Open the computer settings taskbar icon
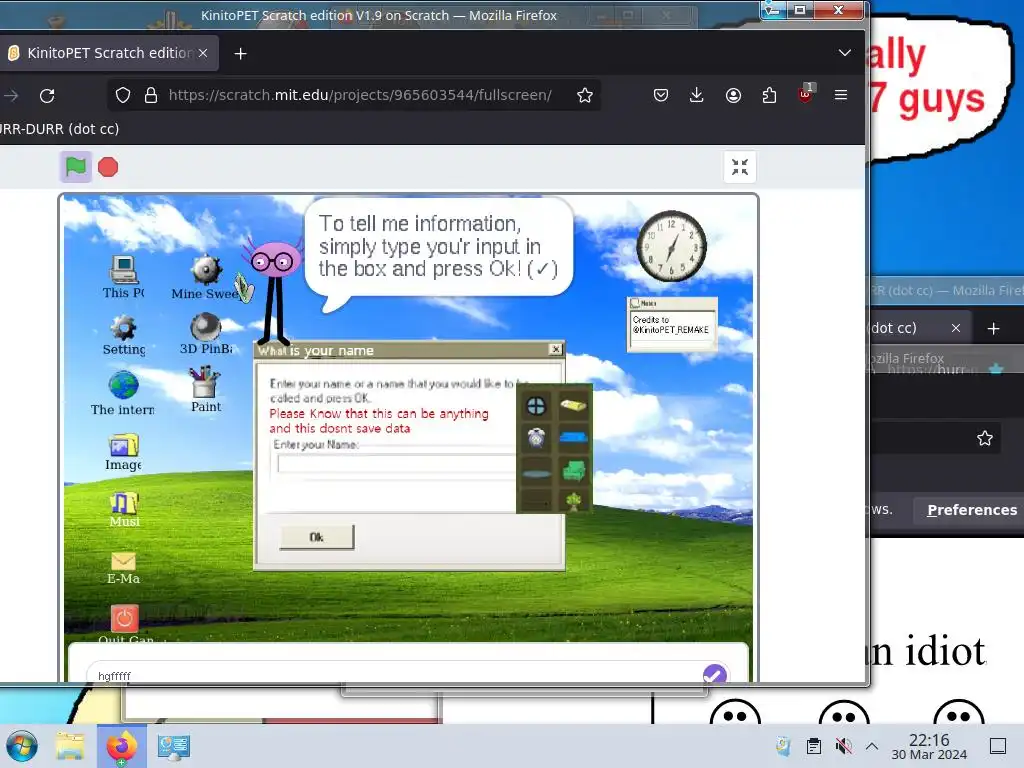This screenshot has width=1024, height=768. click(x=174, y=746)
